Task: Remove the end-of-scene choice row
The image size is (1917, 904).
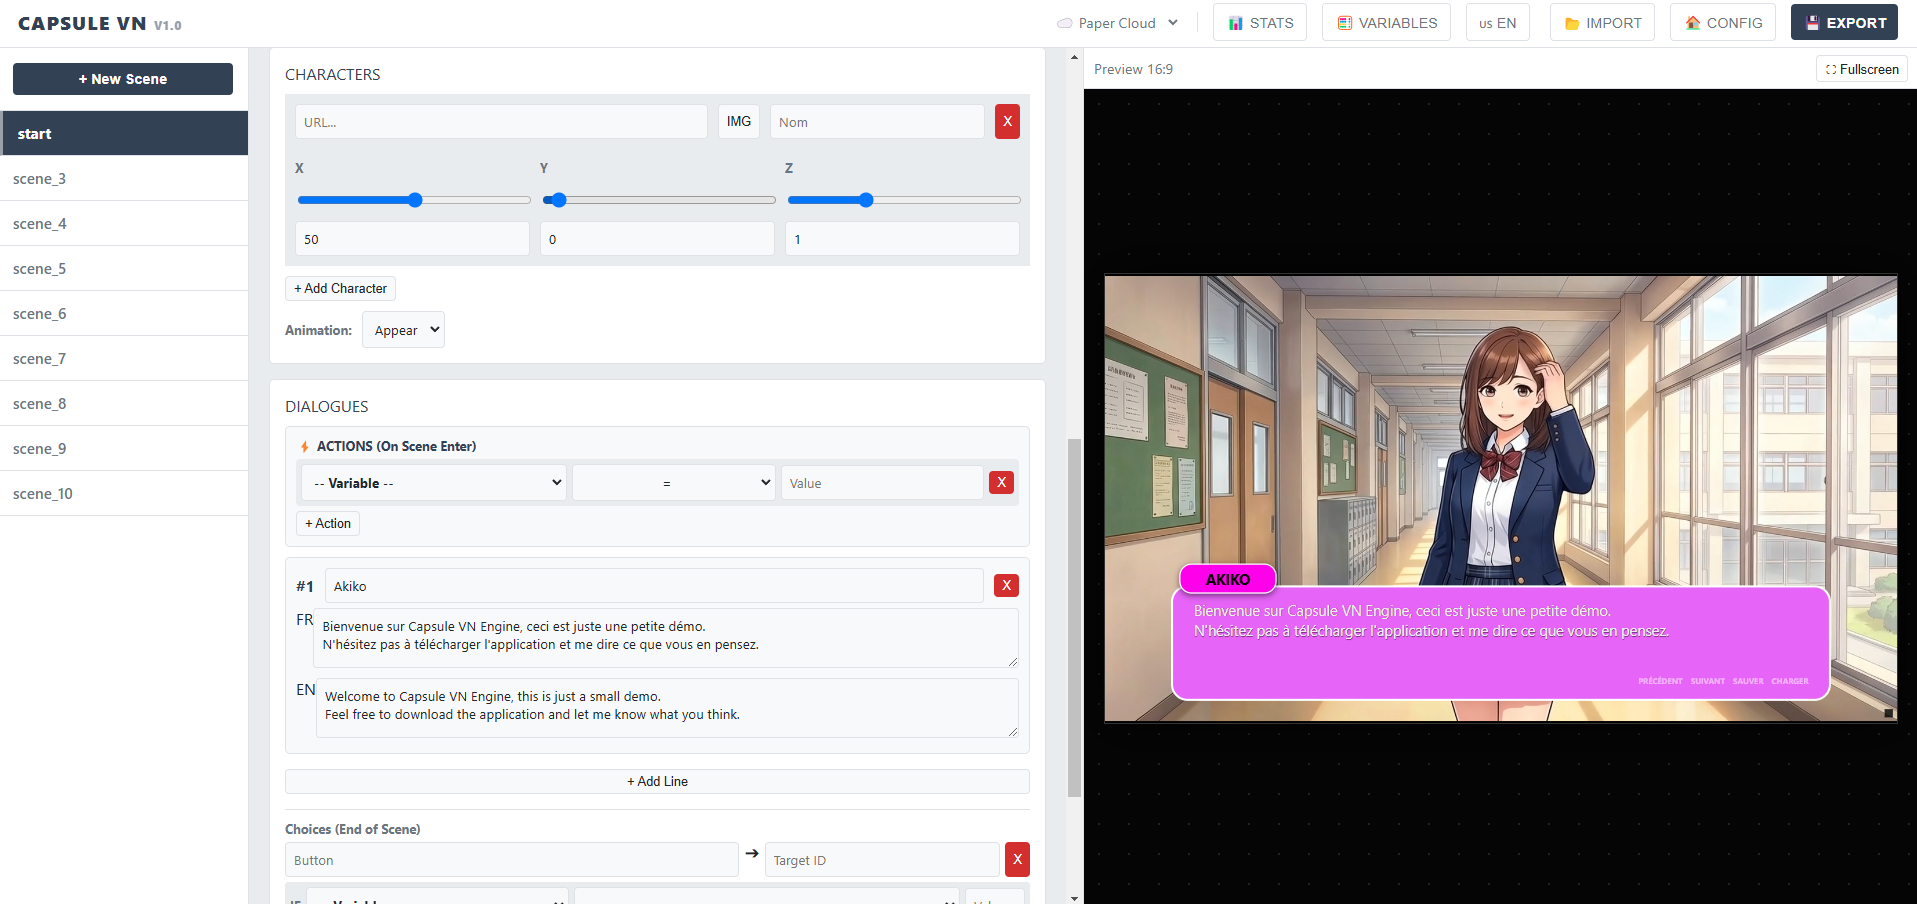Action: [1017, 860]
